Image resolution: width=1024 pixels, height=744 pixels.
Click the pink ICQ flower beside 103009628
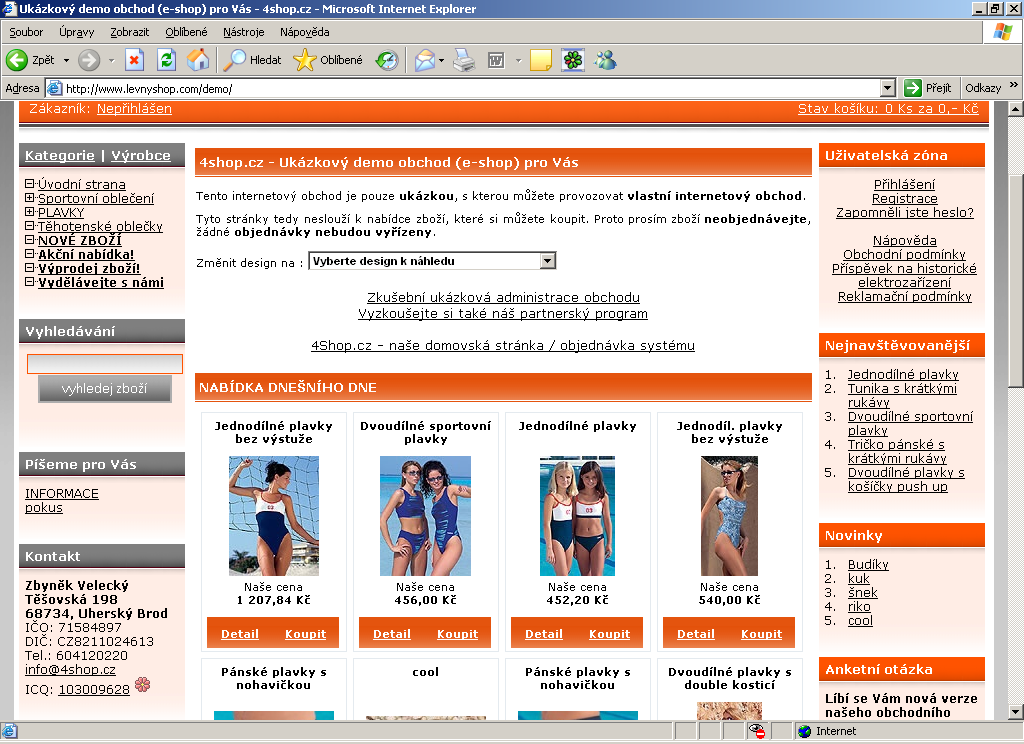pyautogui.click(x=142, y=684)
